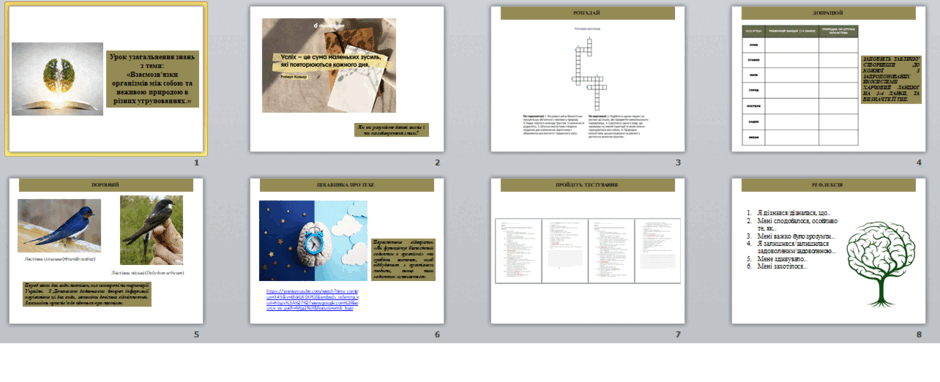
Task: Select slide 8 titled 'РЕФЛЕКСІЯ' with tree
Action: tap(828, 251)
